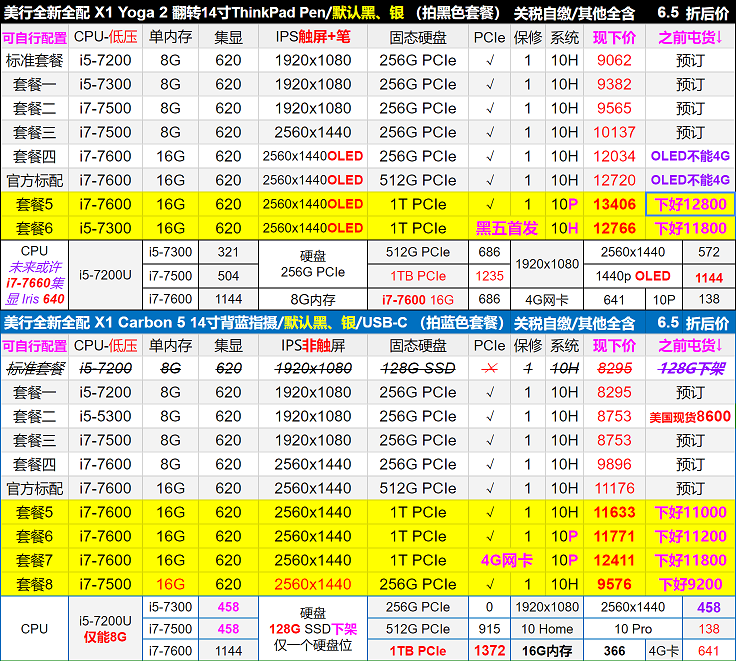Image resolution: width=736 pixels, height=661 pixels.
Task: Click the red 1235 price value
Action: tap(489, 276)
